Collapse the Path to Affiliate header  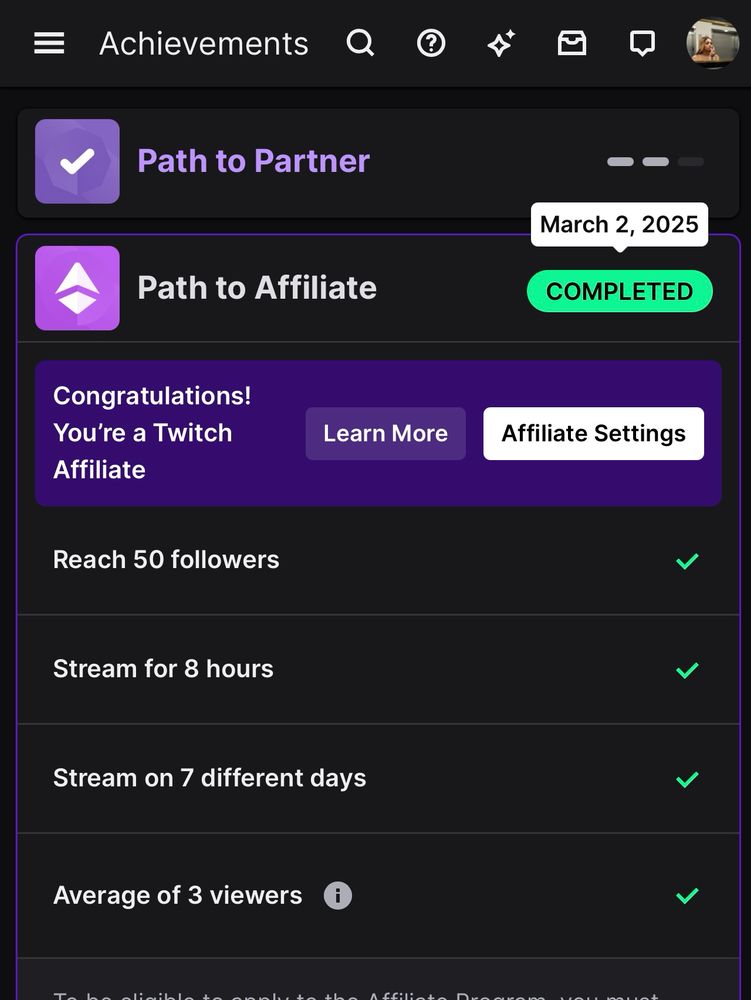click(x=378, y=289)
